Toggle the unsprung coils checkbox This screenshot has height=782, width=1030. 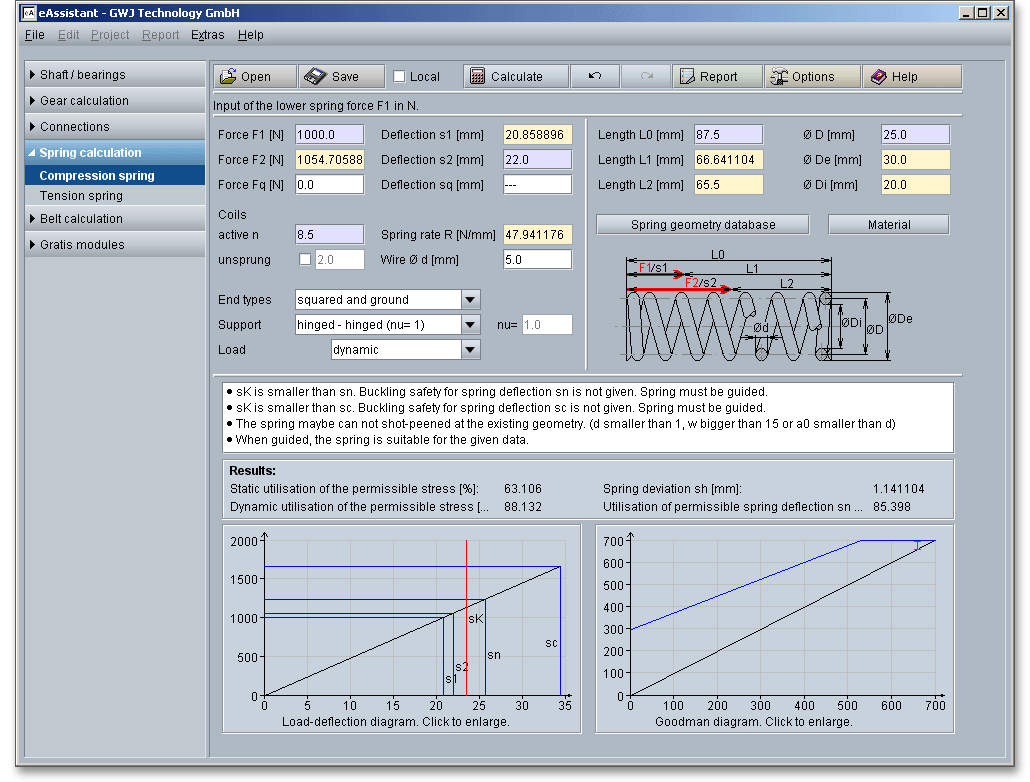coord(306,260)
